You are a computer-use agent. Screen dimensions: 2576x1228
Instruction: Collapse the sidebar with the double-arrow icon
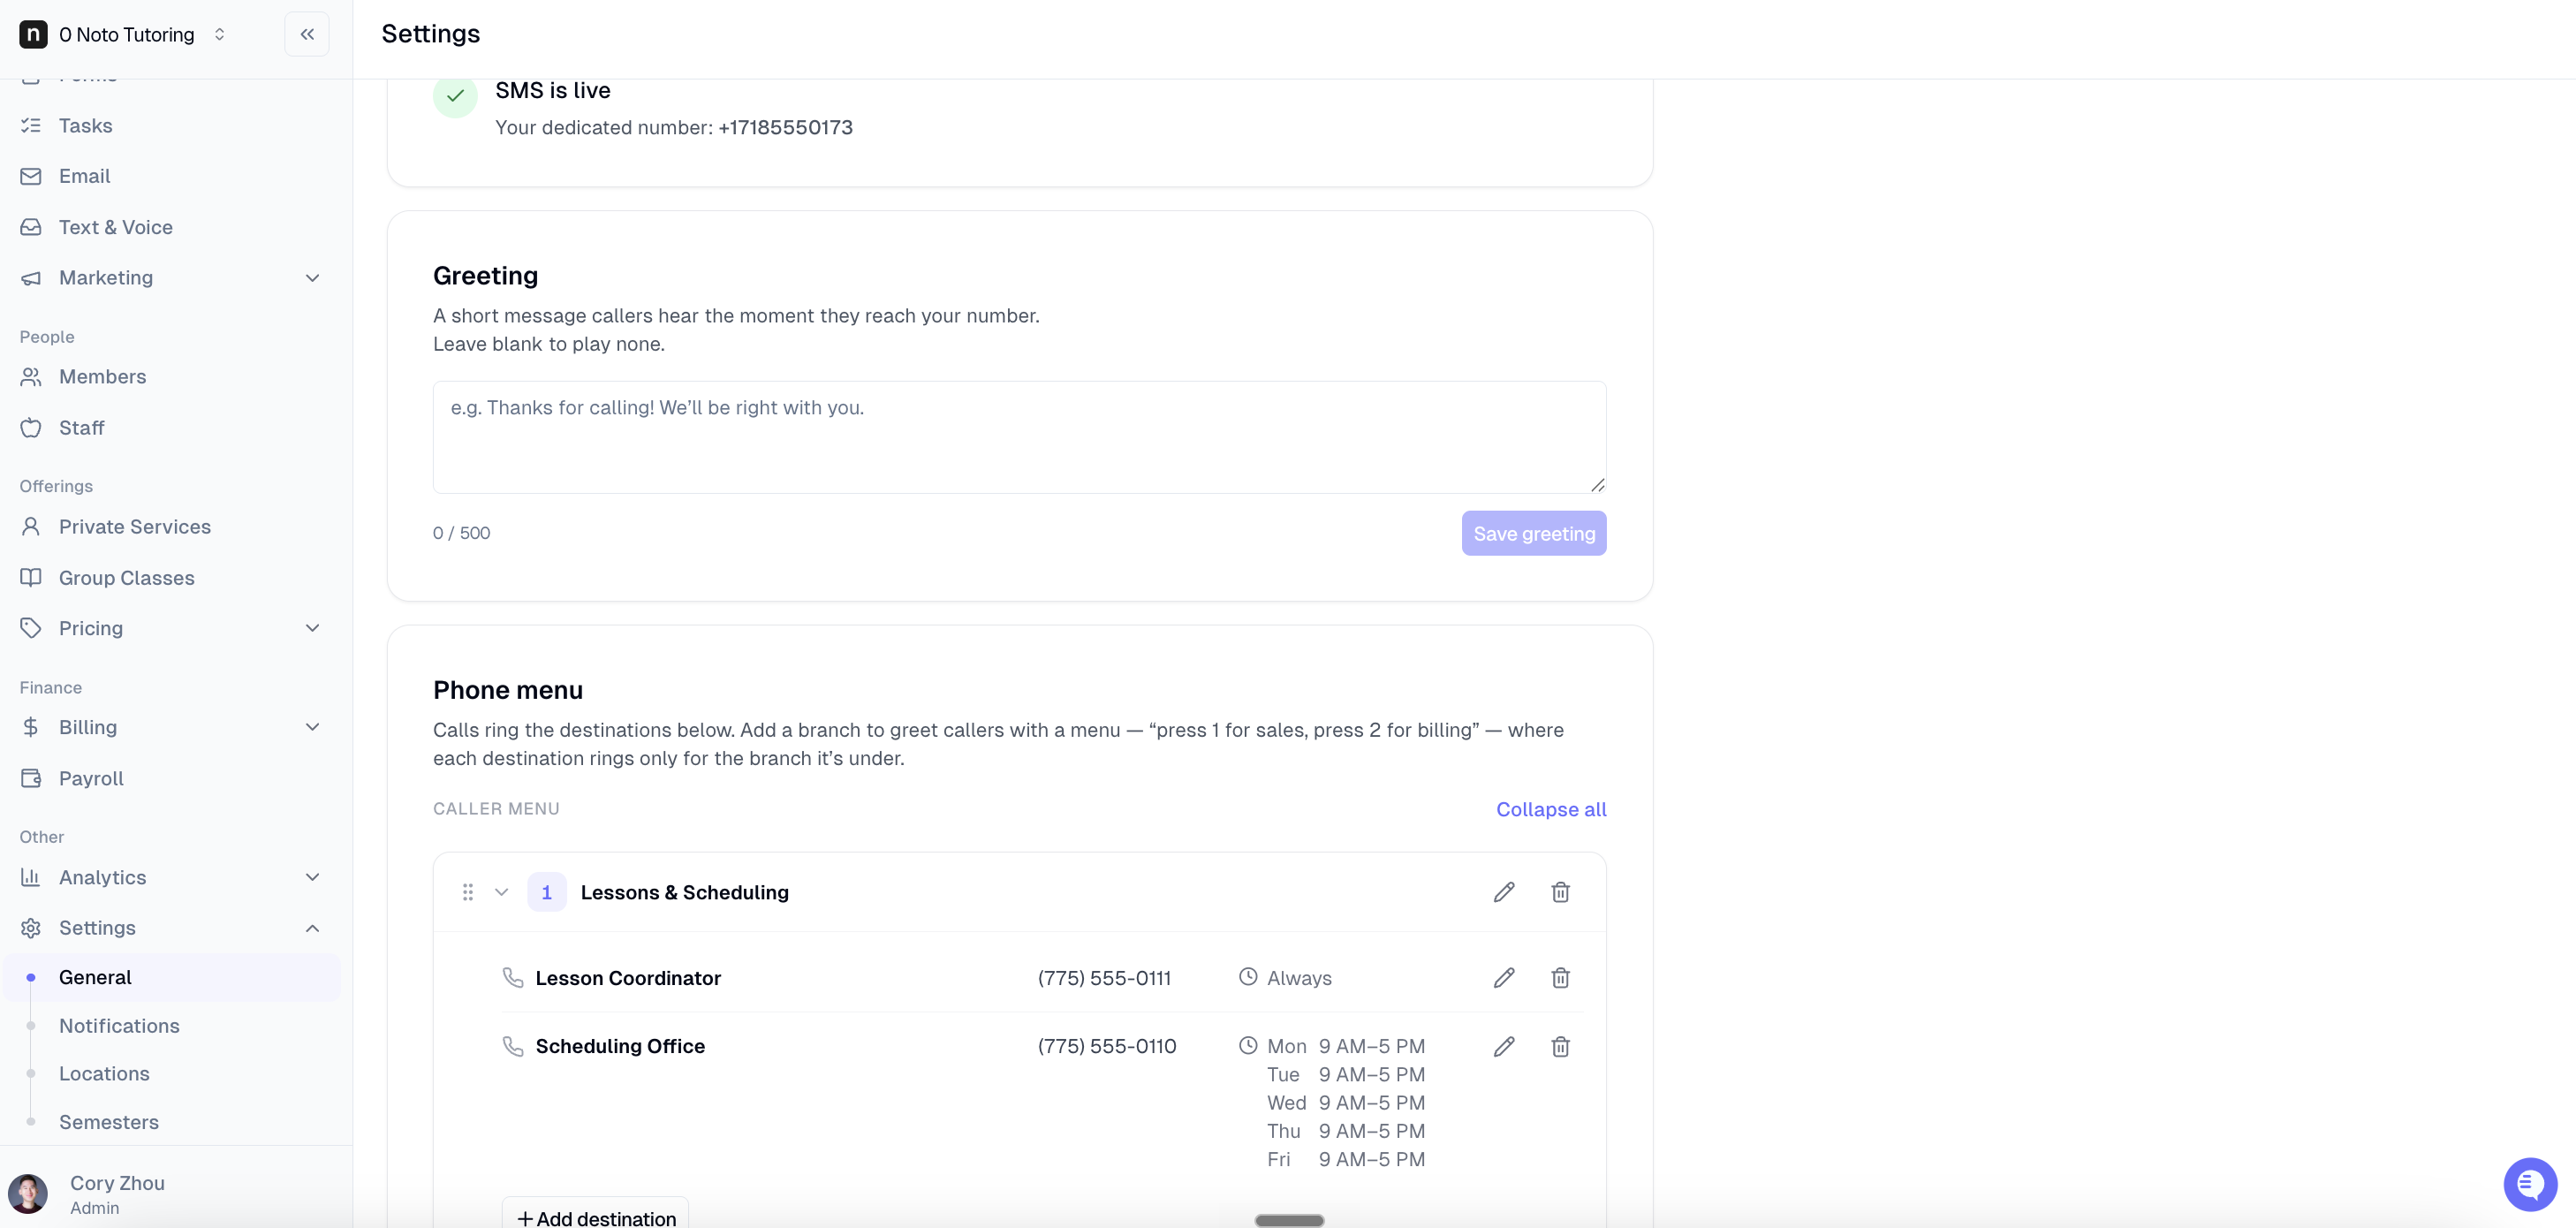307,34
